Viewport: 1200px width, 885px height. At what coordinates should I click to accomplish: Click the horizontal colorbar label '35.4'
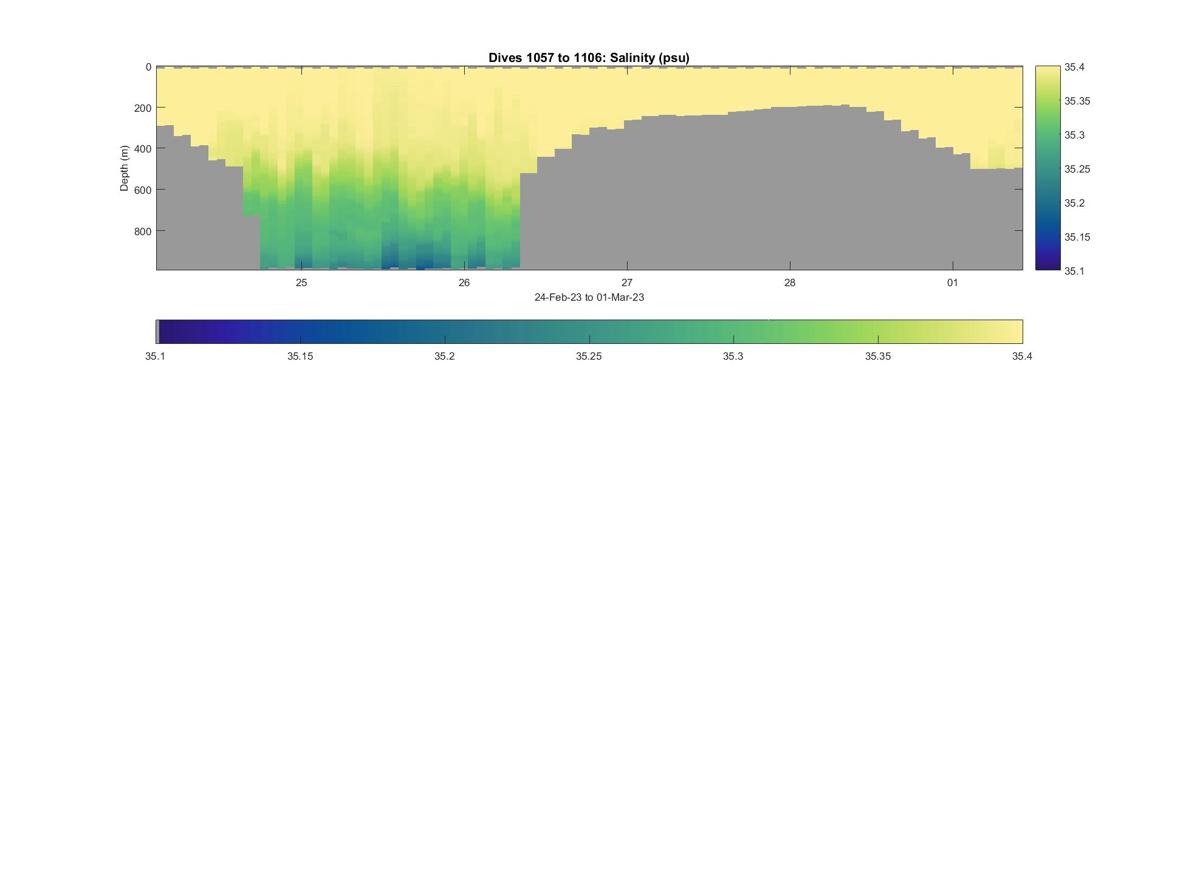click(x=1022, y=356)
